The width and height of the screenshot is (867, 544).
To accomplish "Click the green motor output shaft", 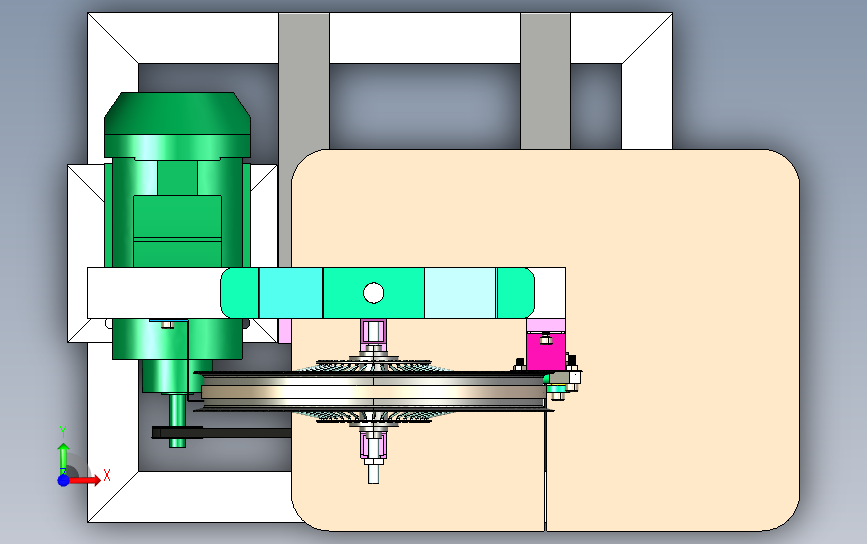I will point(177,420).
